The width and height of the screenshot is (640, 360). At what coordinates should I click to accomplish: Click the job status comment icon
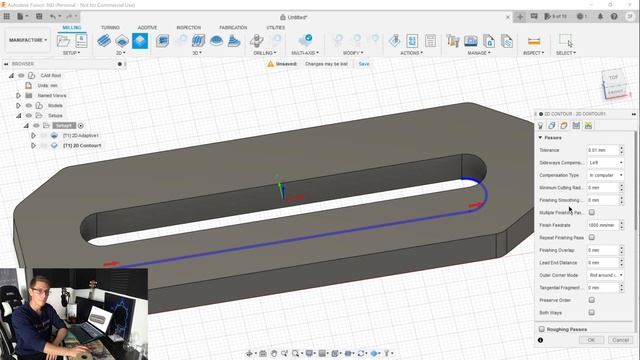pyautogui.click(x=534, y=16)
